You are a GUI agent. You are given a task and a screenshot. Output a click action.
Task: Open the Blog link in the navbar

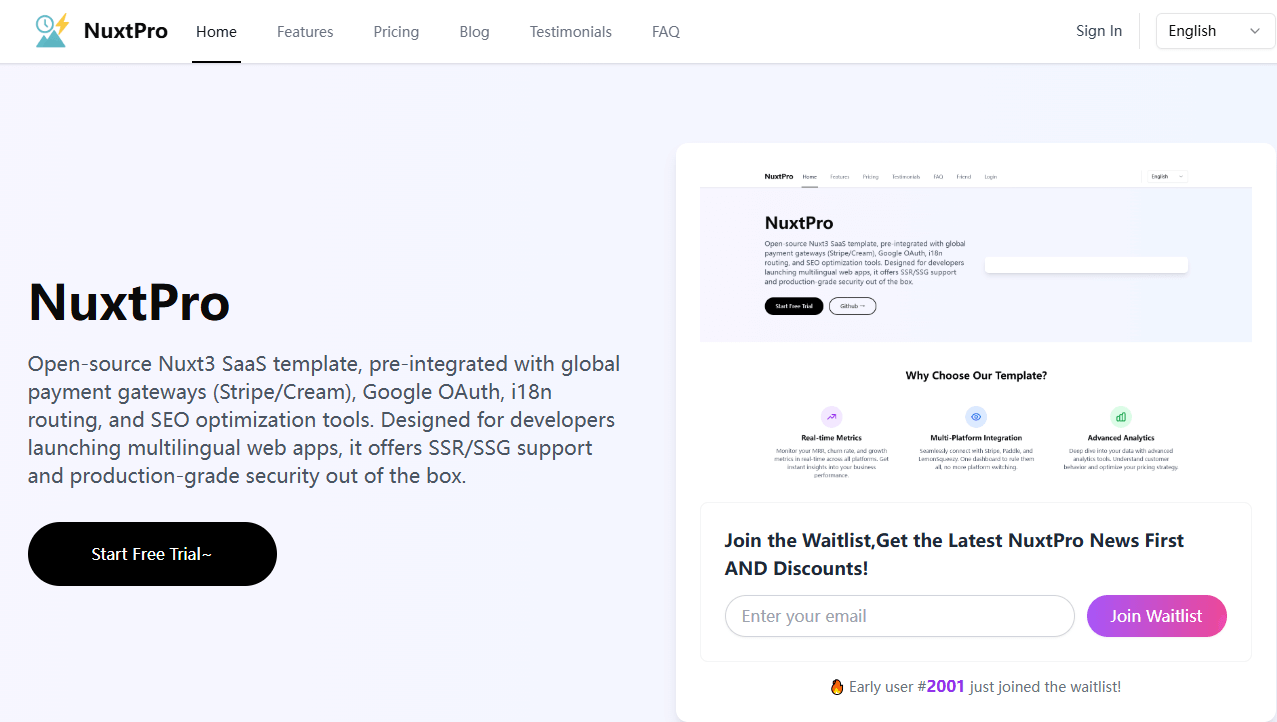coord(474,32)
